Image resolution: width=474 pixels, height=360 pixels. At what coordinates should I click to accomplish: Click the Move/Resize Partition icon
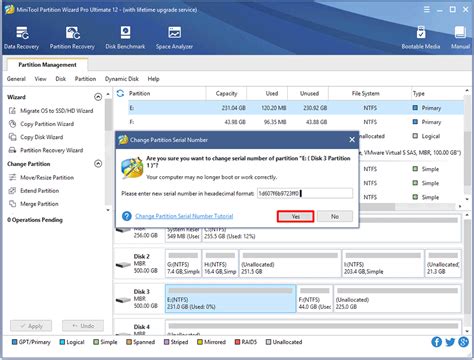tap(12, 177)
